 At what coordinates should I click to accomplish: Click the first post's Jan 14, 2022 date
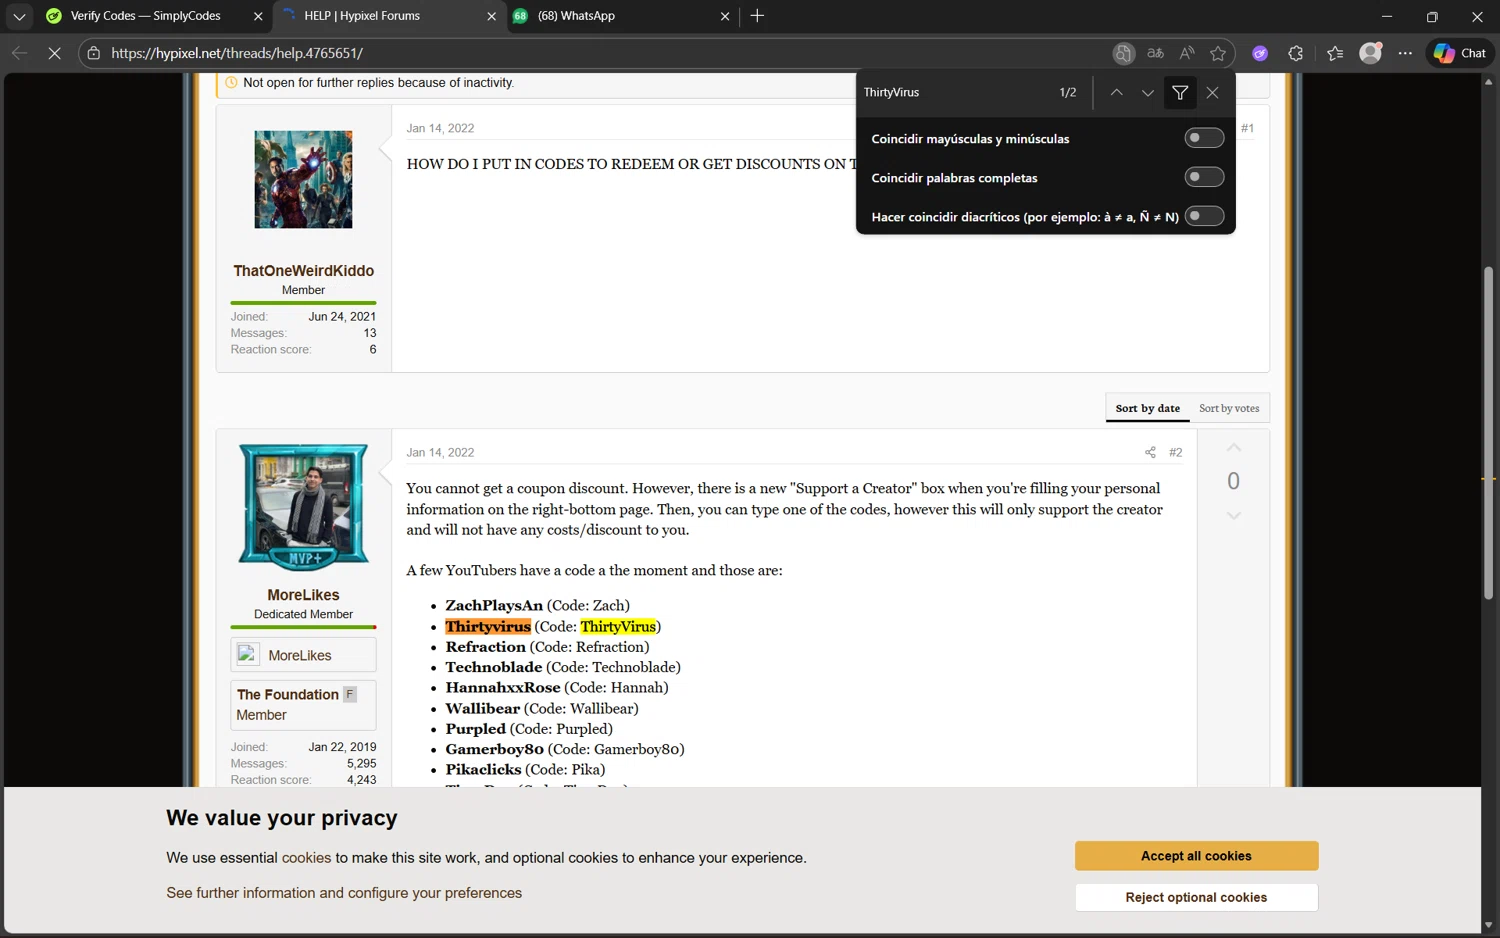[x=440, y=128]
